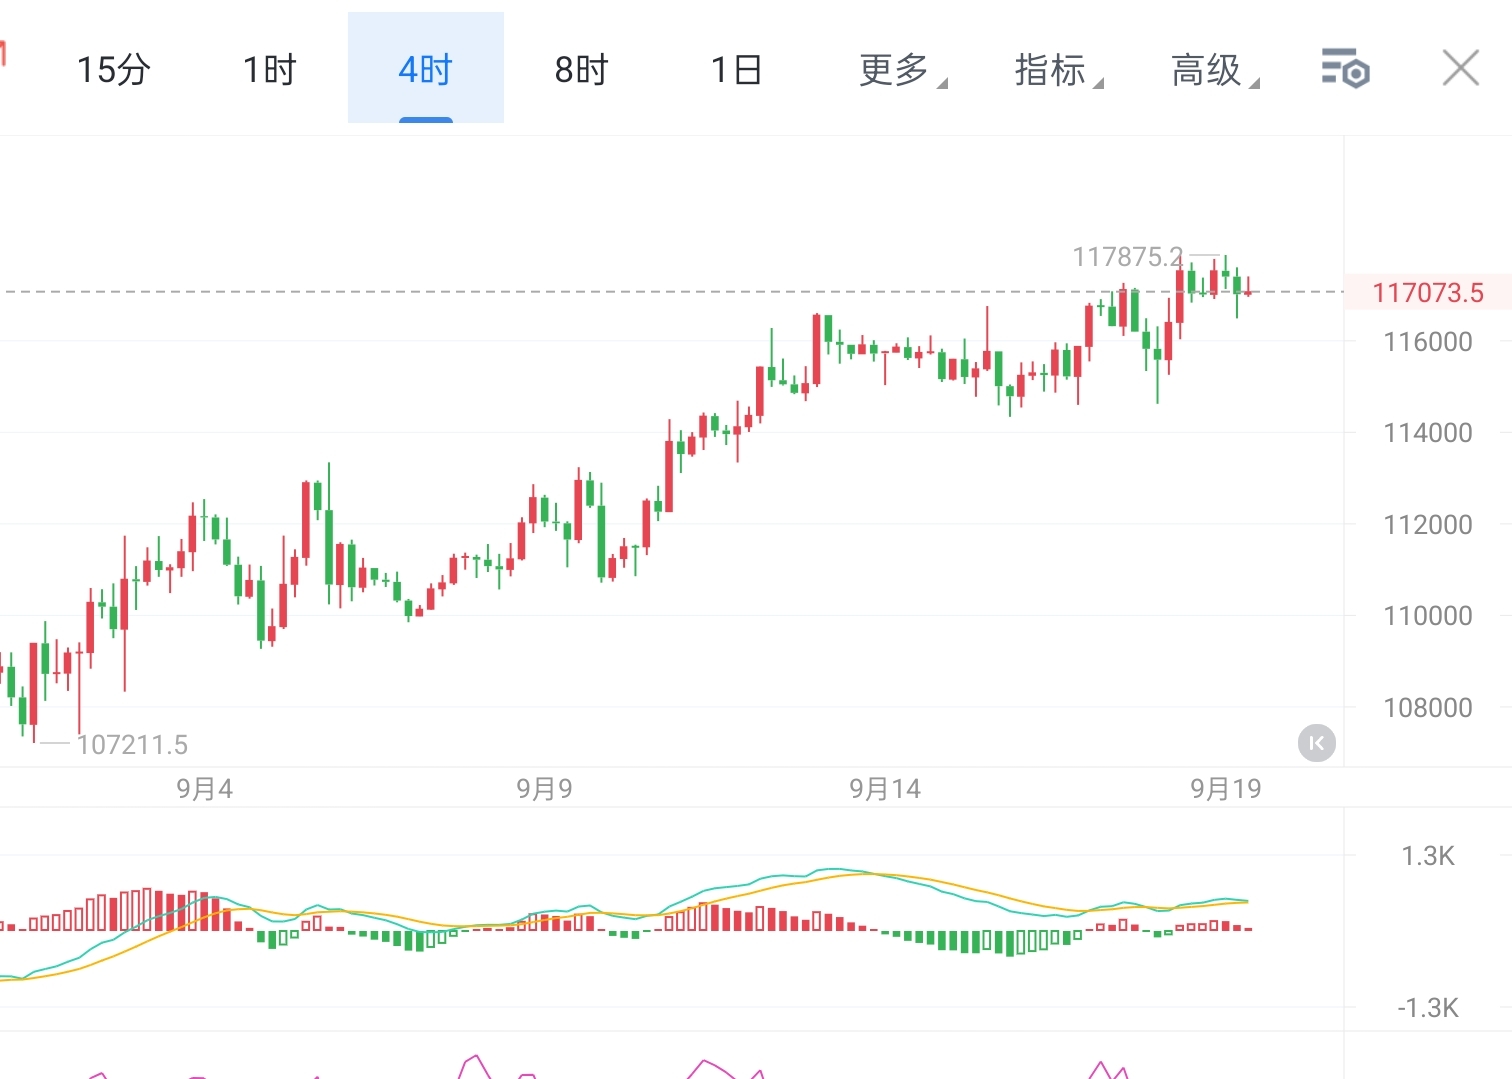Switch to the 8时 interval
Screen dimensions: 1512x1079
[581, 70]
